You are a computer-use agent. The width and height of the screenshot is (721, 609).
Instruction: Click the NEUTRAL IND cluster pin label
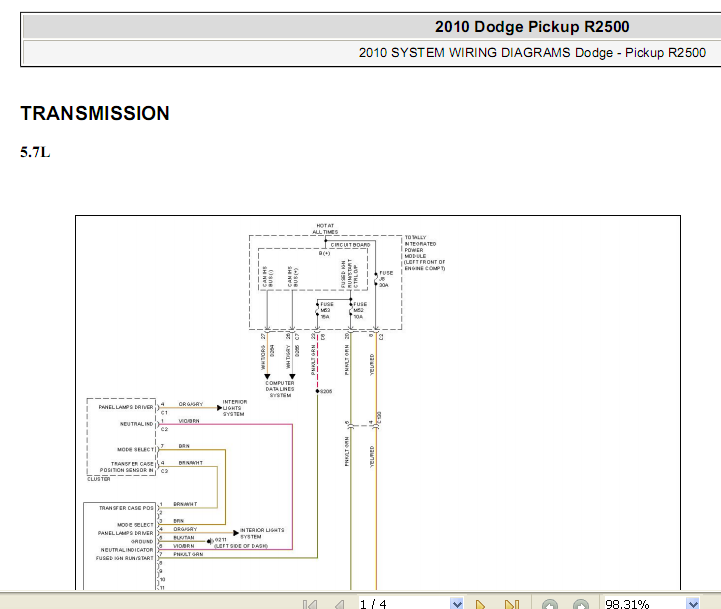(136, 424)
